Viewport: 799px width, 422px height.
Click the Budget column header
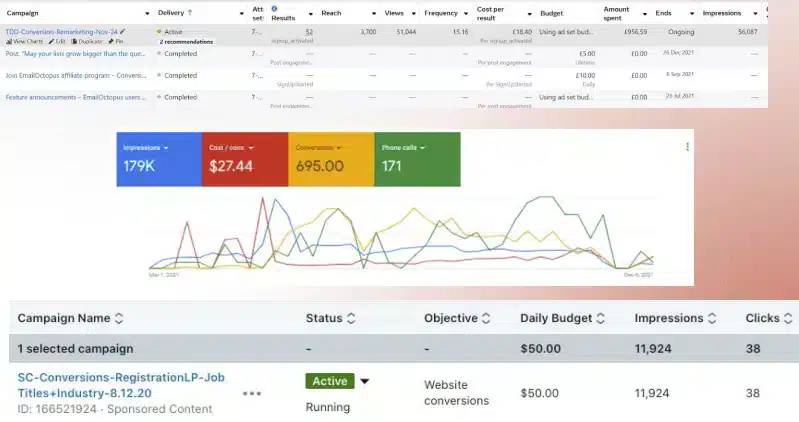click(551, 14)
